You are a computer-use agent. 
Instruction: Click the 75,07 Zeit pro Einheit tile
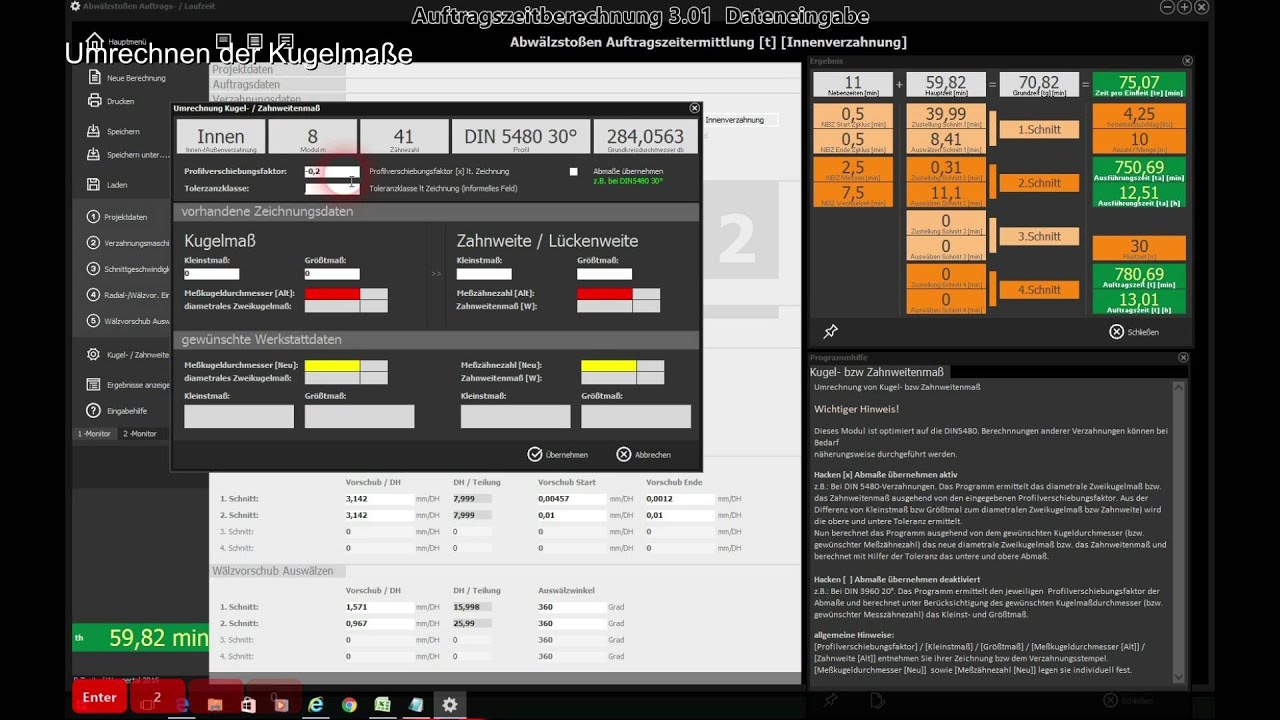click(1139, 84)
